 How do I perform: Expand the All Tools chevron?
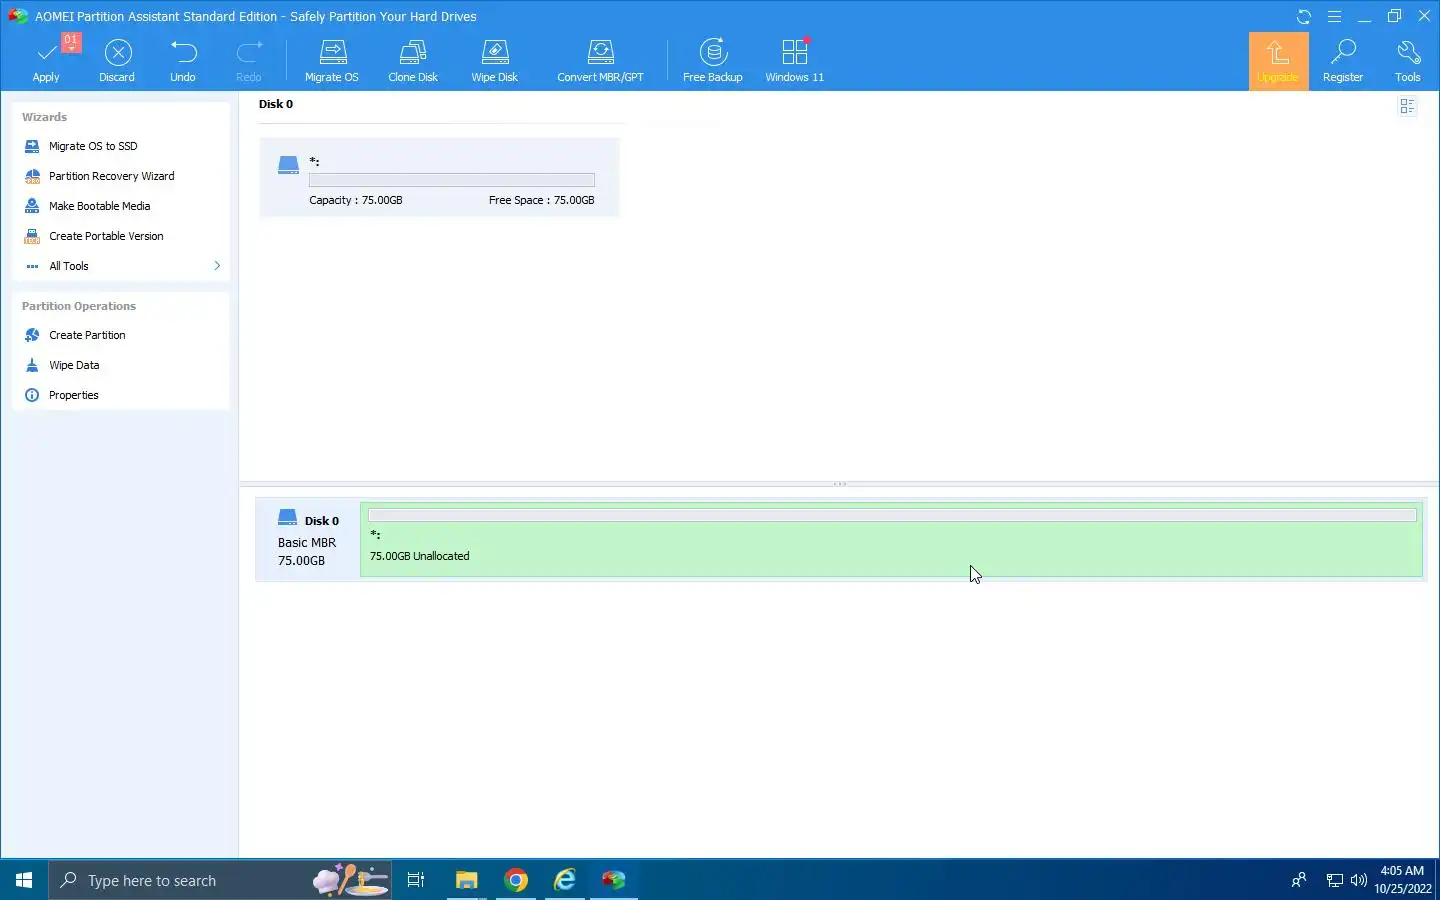click(x=217, y=266)
